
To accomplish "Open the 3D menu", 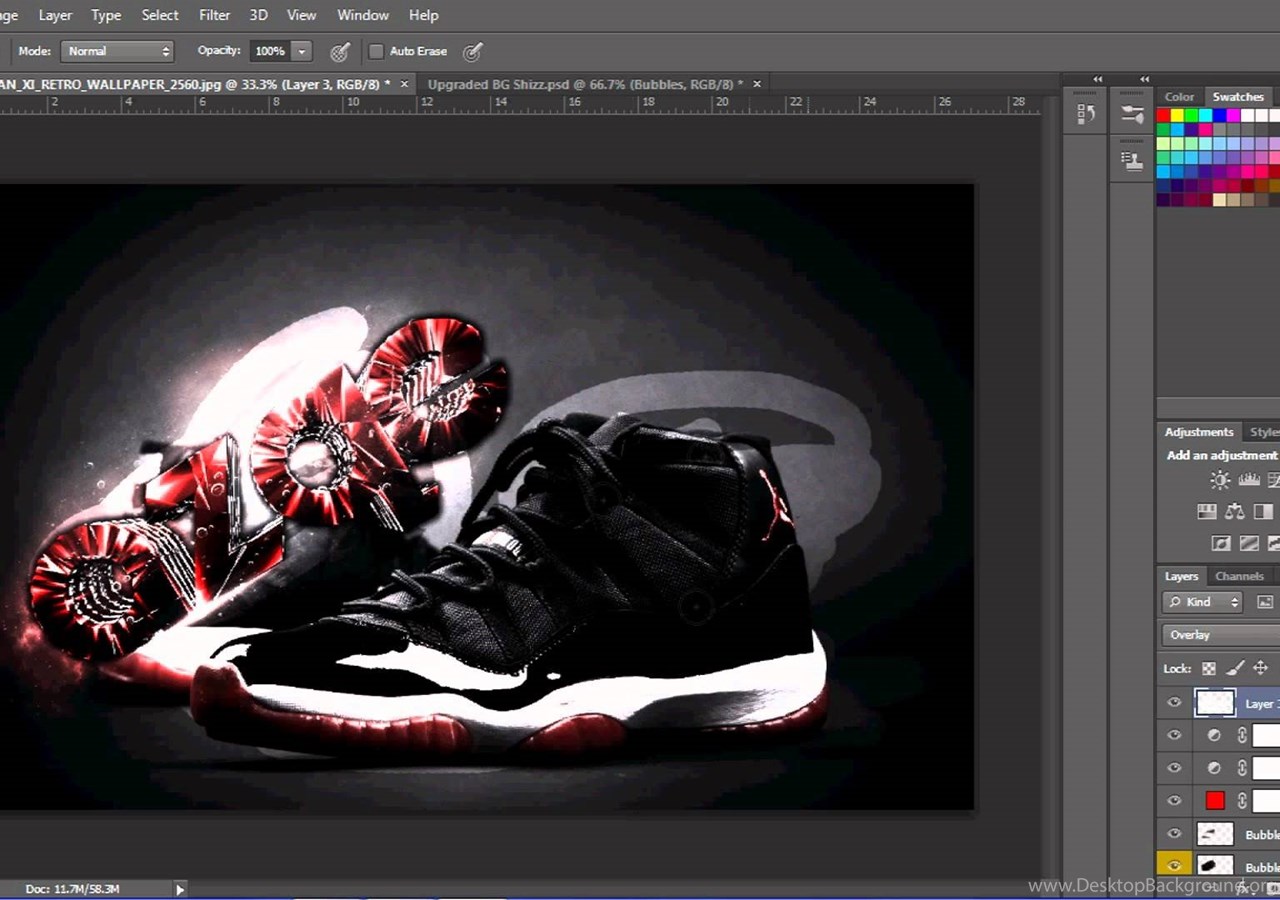I will pos(258,15).
